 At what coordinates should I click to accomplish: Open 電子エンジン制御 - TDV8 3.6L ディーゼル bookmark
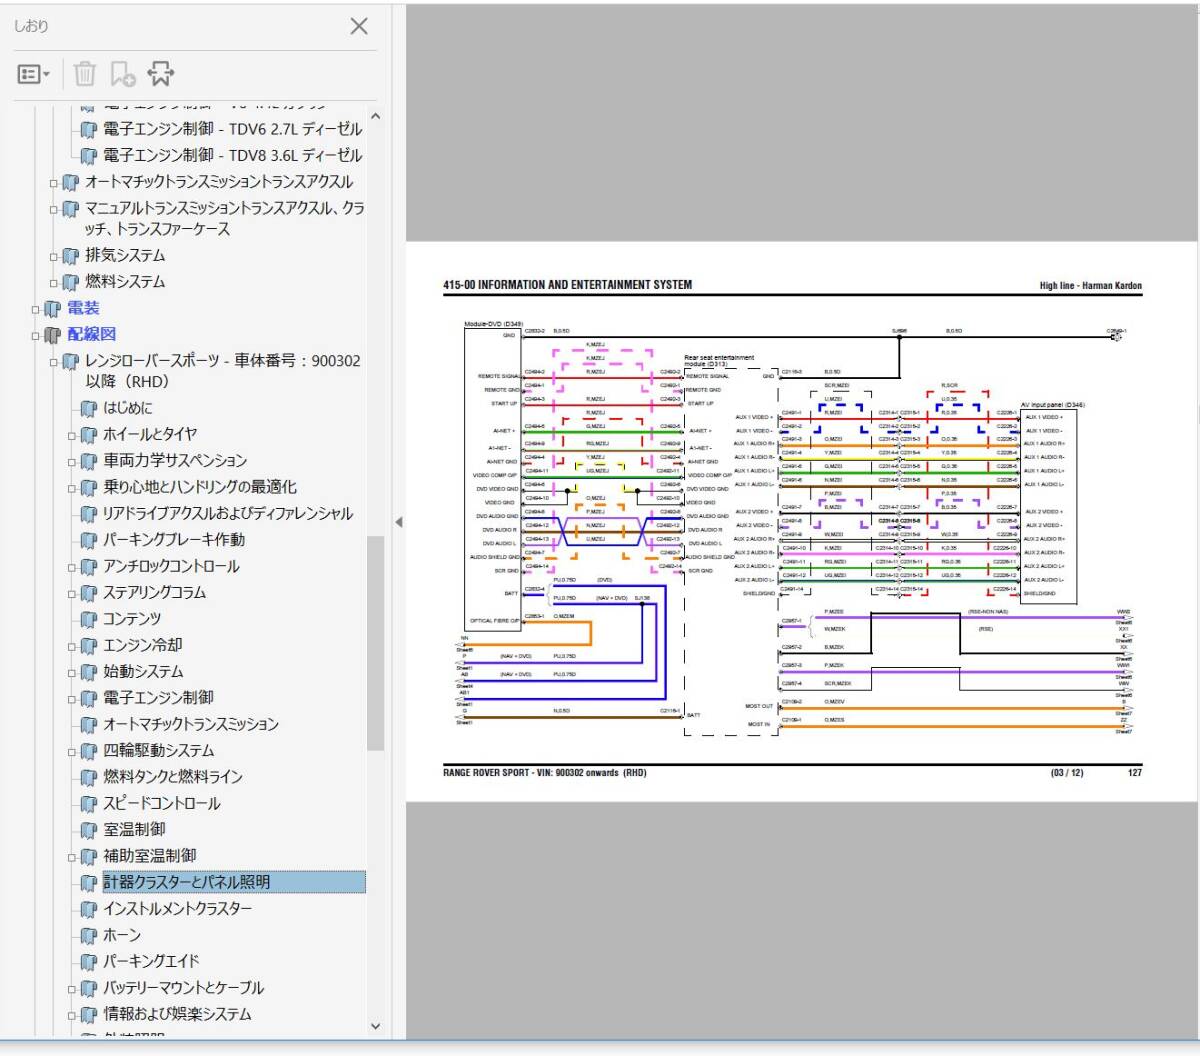(x=232, y=155)
